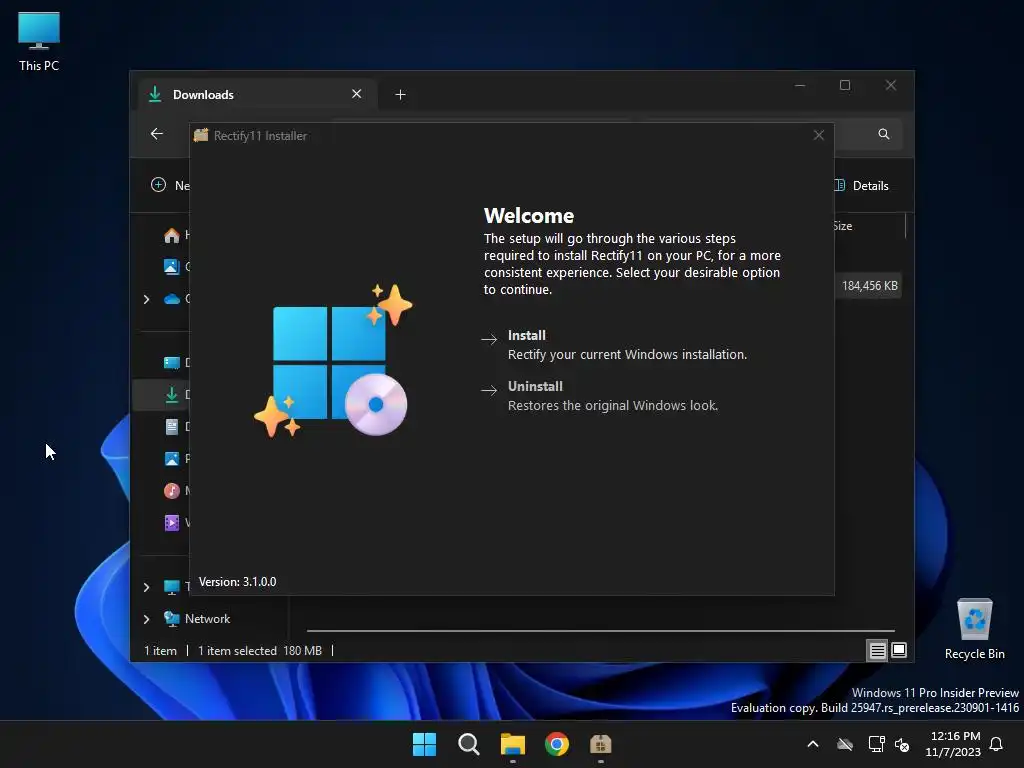Select the OneDrive cloud icon in sidebar
The image size is (1024, 768).
point(172,299)
